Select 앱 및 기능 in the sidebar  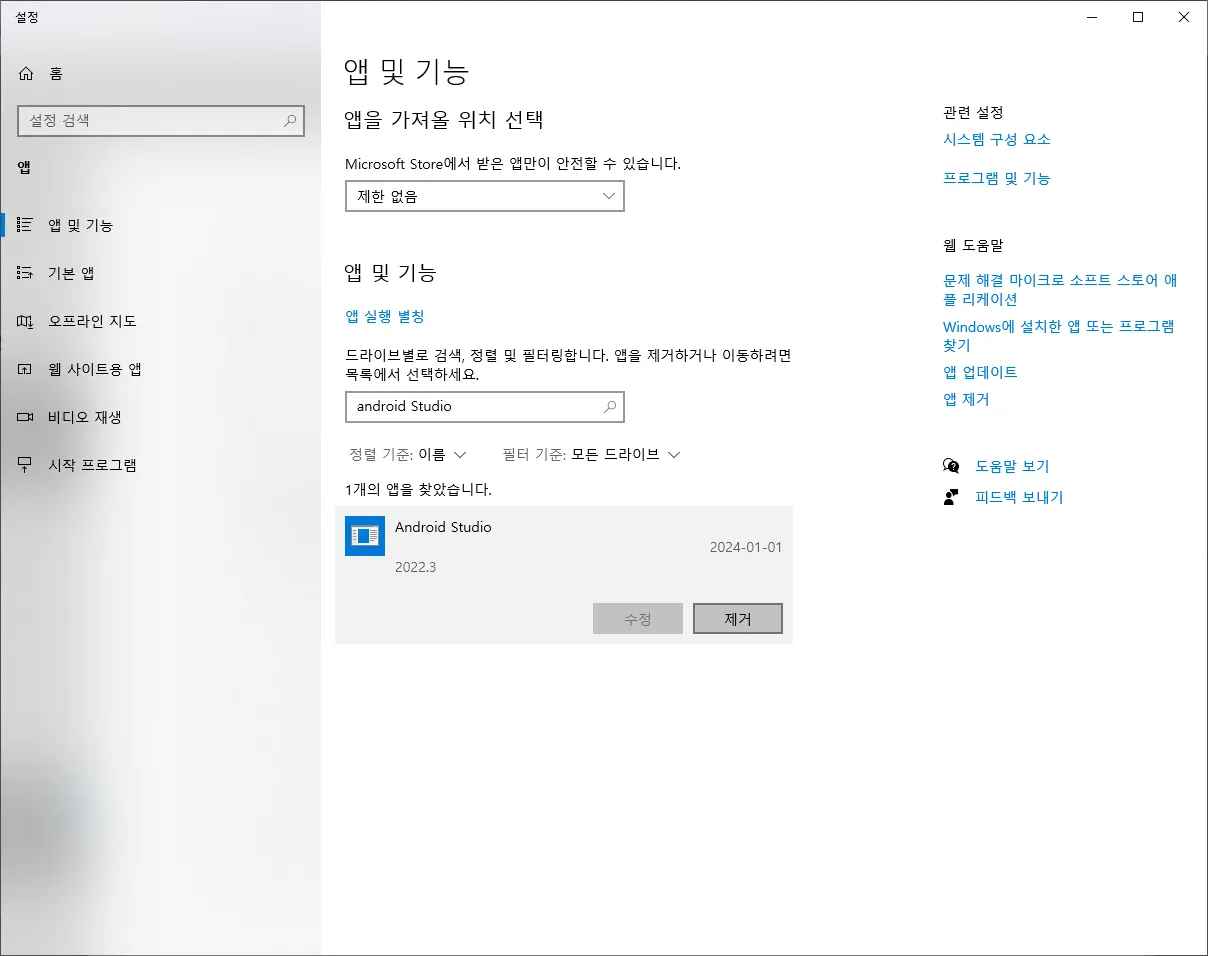tap(160, 225)
